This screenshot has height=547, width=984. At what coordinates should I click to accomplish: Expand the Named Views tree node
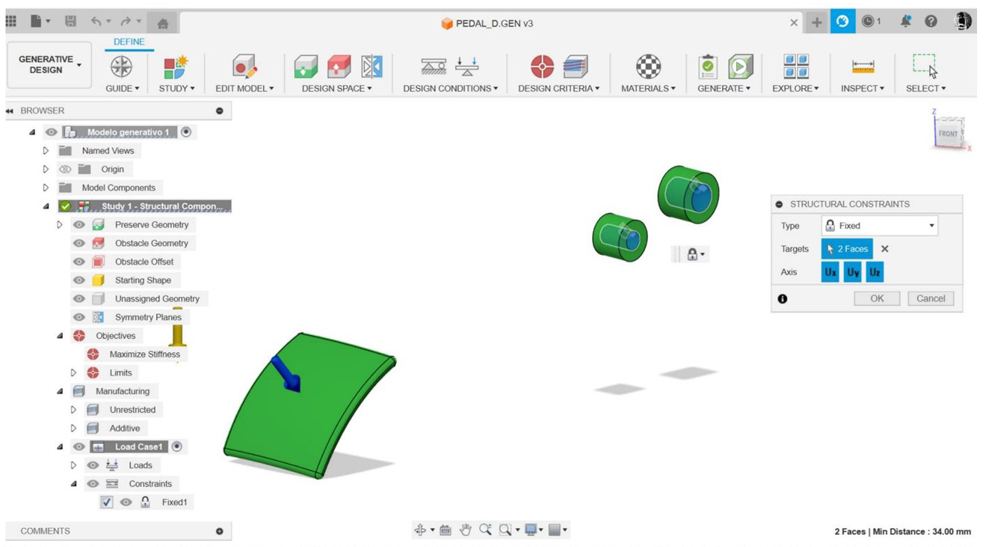point(46,151)
